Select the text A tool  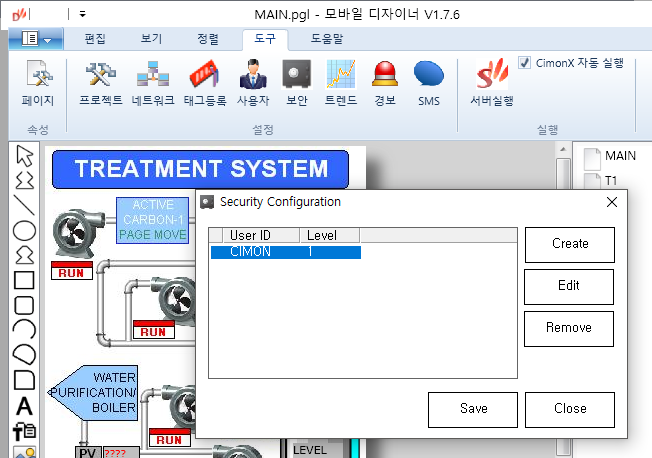pyautogui.click(x=25, y=406)
